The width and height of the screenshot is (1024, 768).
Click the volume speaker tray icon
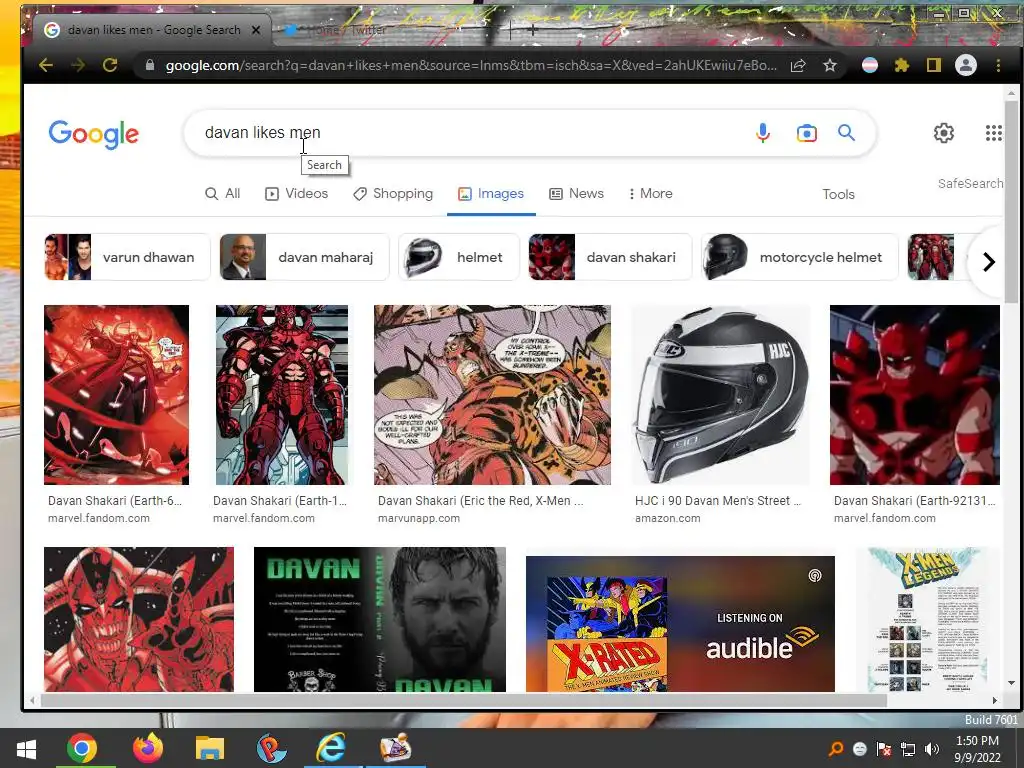click(932, 749)
